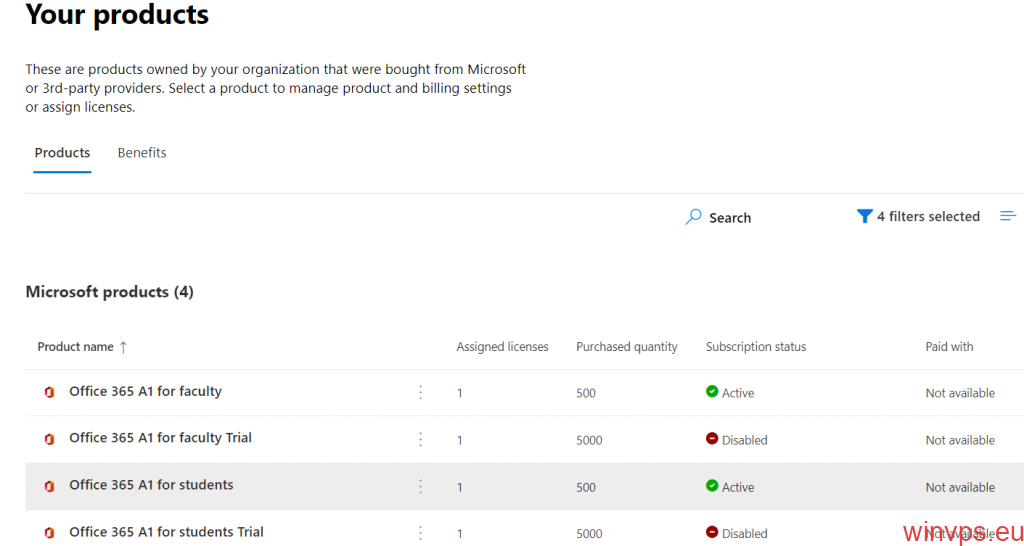Click the Office icon beside A1 for students Trial
Viewport: 1024px width, 546px height.
click(49, 533)
